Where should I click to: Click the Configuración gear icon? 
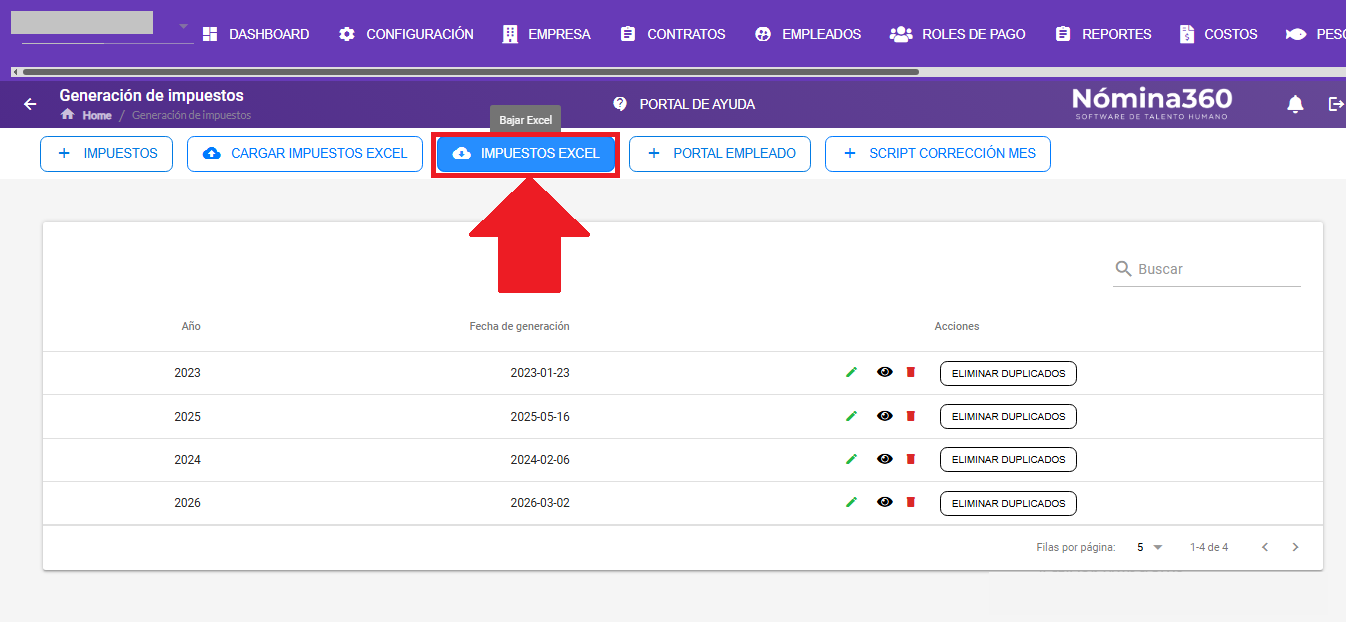click(347, 34)
